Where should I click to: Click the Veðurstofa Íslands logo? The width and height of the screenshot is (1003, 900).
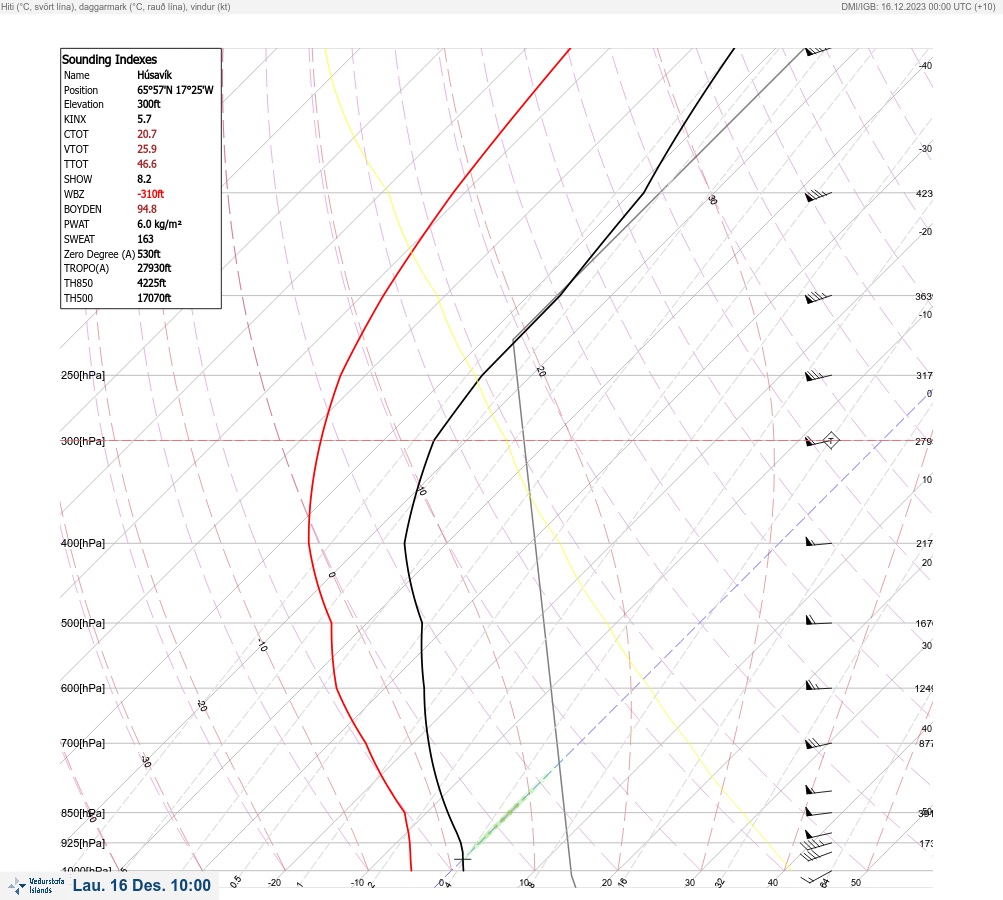pos(36,886)
